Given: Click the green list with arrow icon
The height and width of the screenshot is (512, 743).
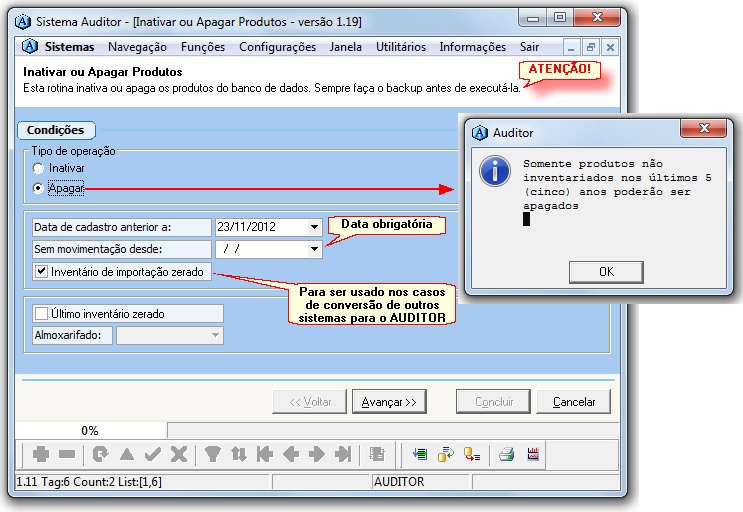Looking at the screenshot, I should coord(419,454).
